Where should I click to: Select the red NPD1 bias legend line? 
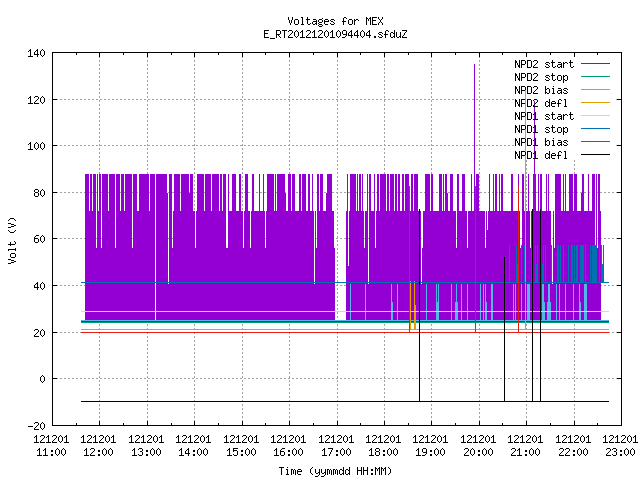click(595, 142)
